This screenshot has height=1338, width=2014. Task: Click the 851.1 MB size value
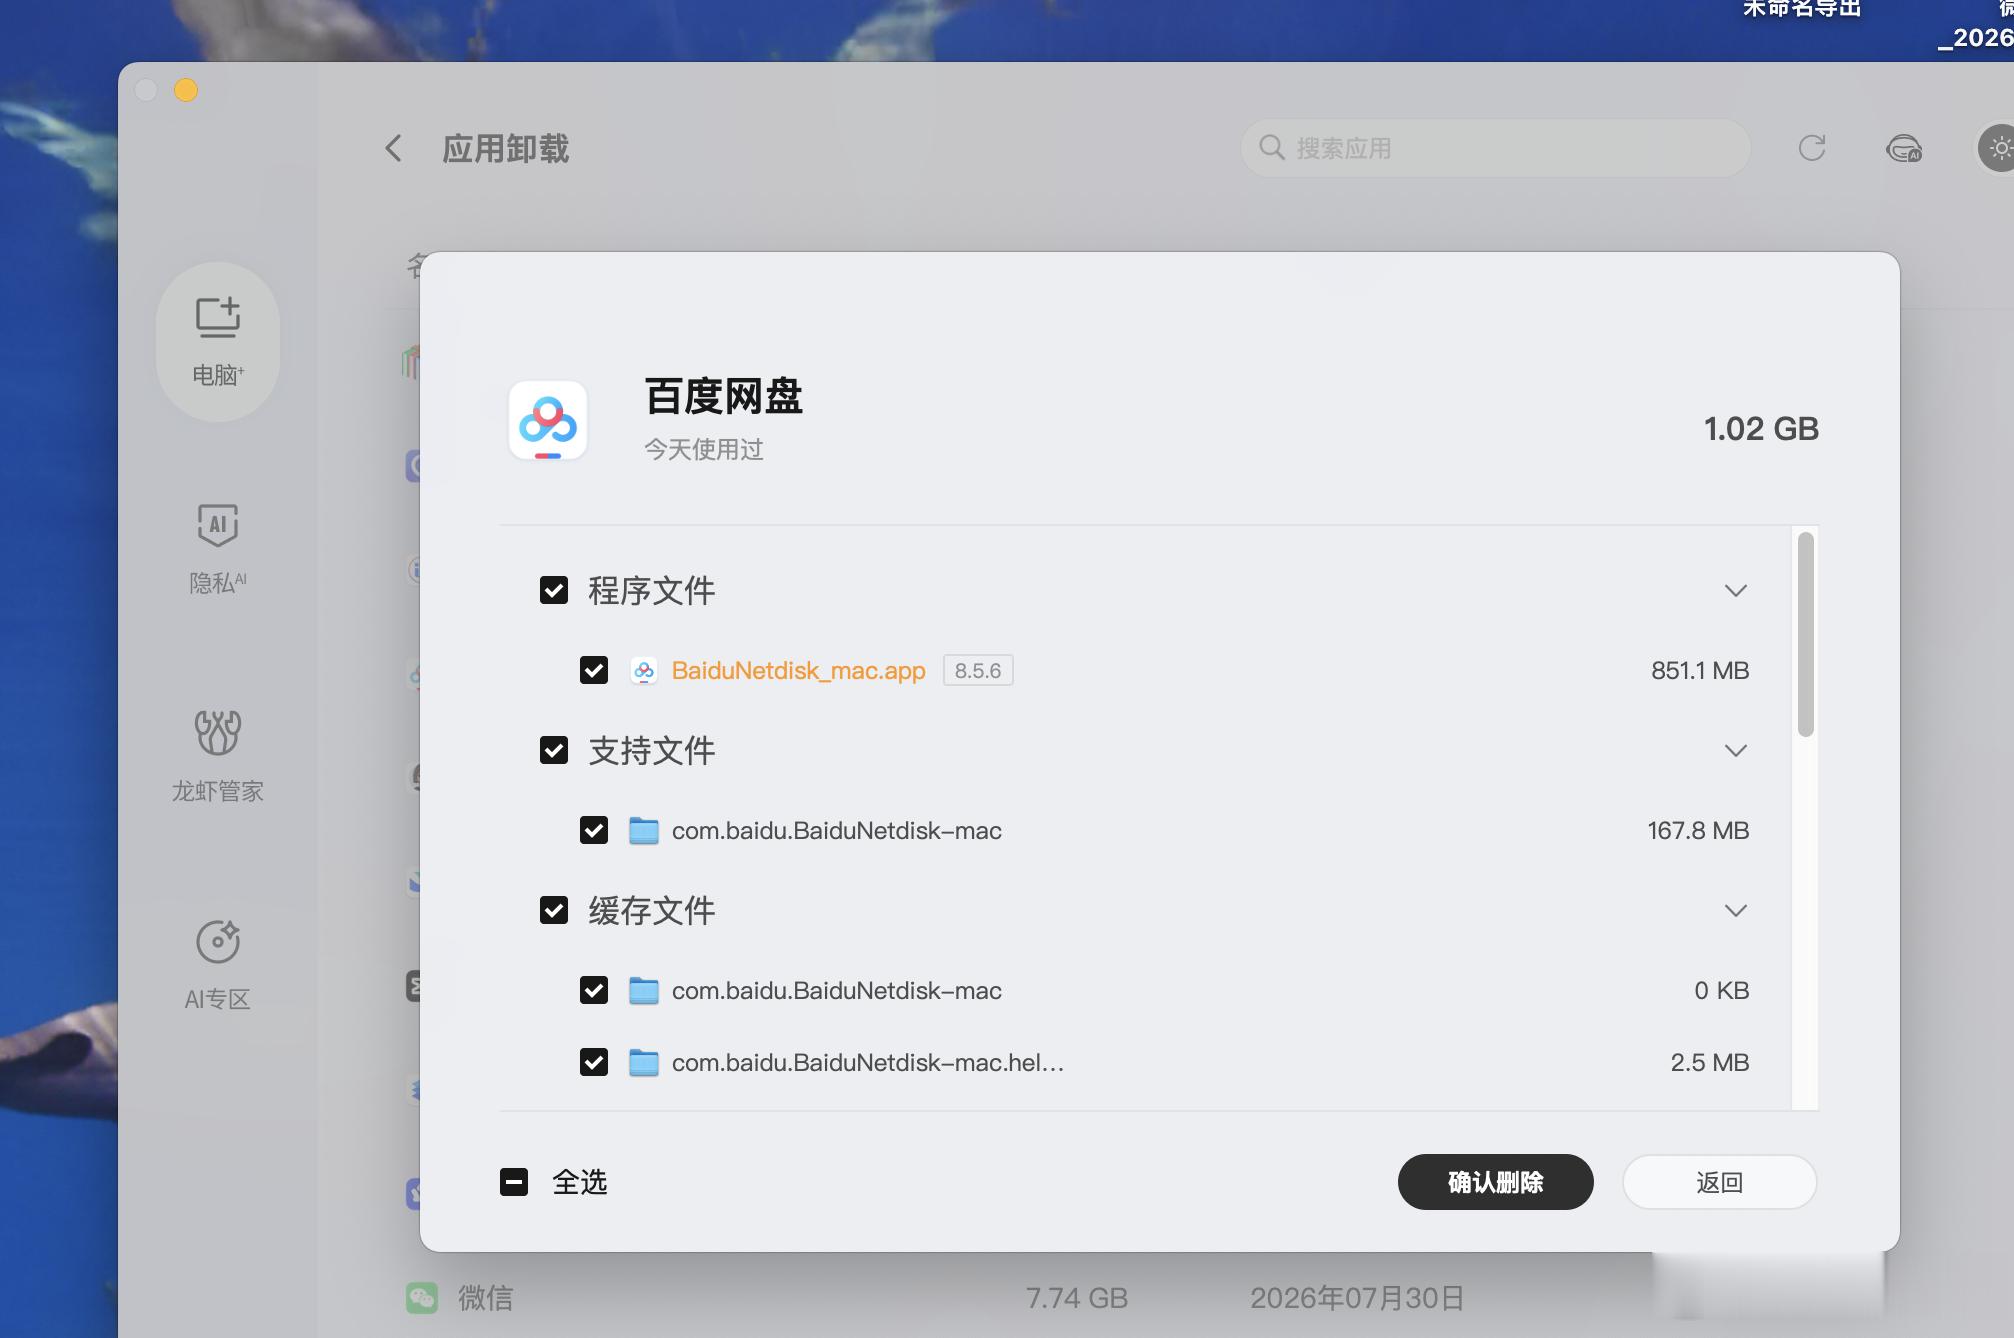point(1700,670)
